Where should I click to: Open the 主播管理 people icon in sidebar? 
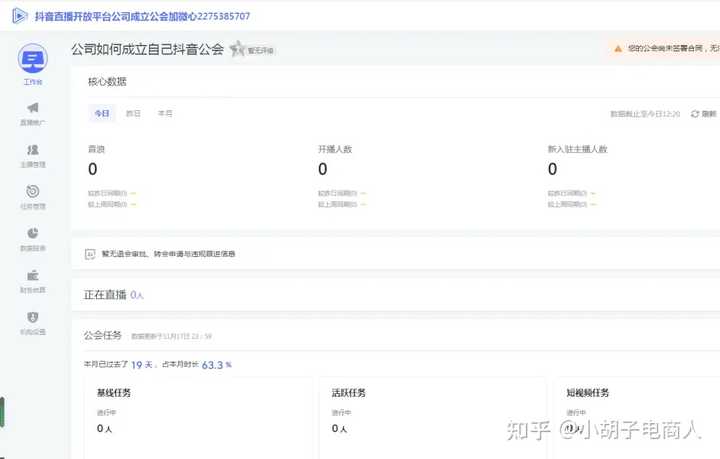33,150
